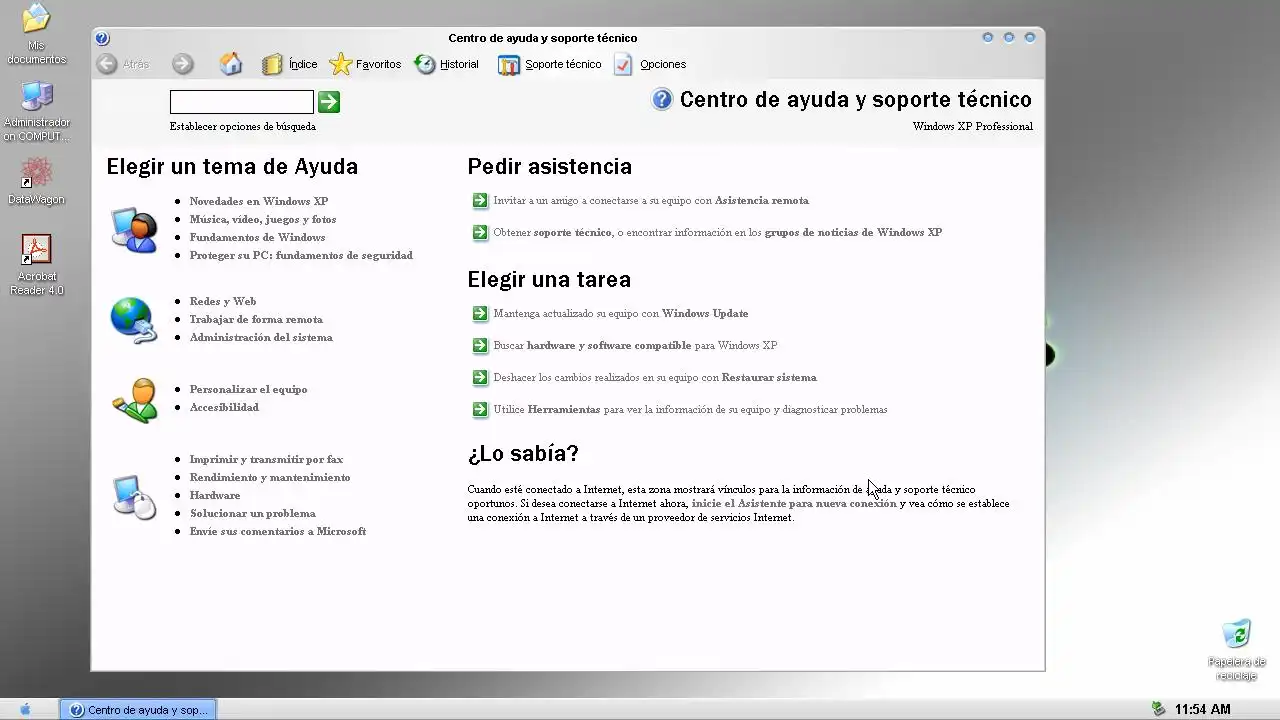
Task: Click the Índice toolbar label
Action: click(303, 64)
